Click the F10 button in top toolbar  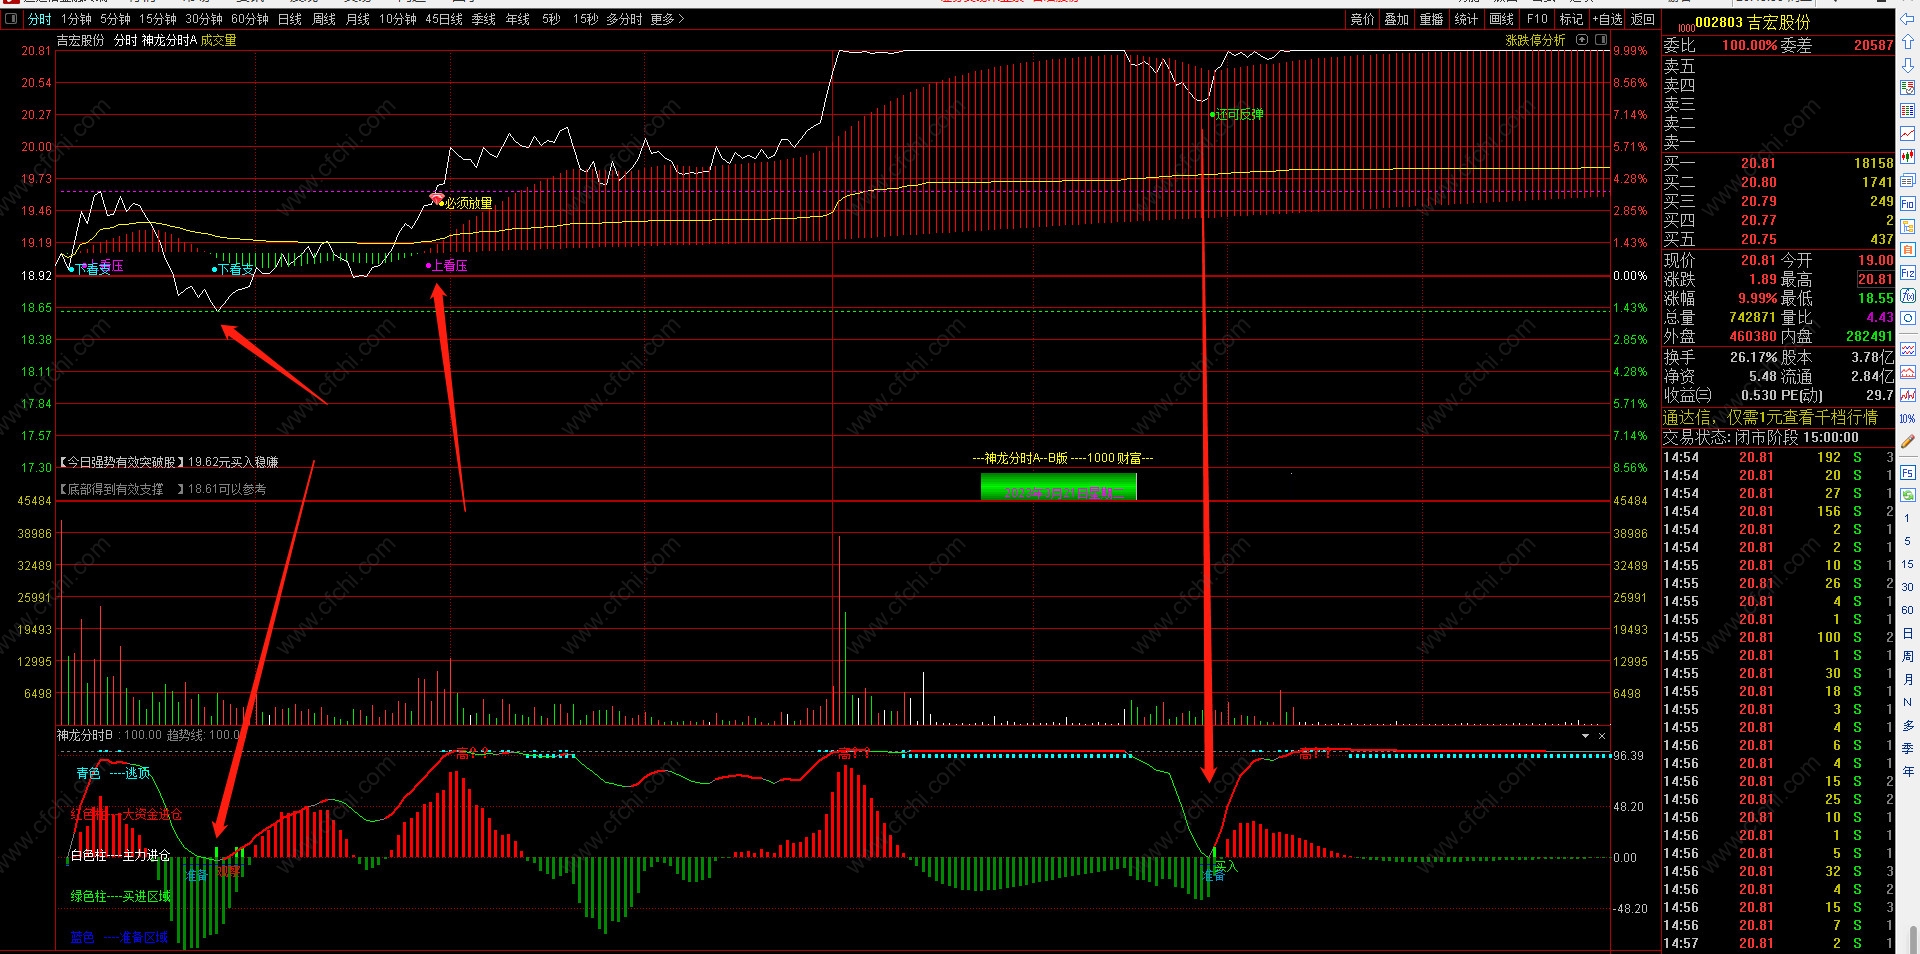tap(1537, 19)
